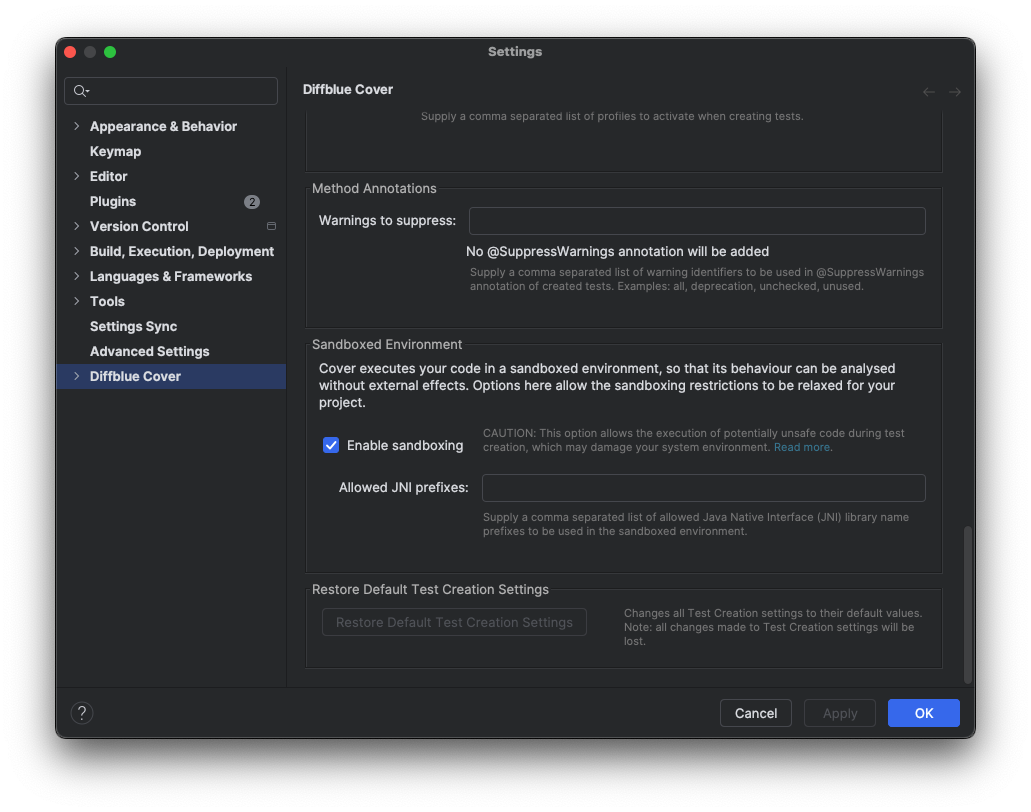The width and height of the screenshot is (1031, 812).
Task: Expand the Languages & Frameworks chevron
Action: [x=77, y=277]
